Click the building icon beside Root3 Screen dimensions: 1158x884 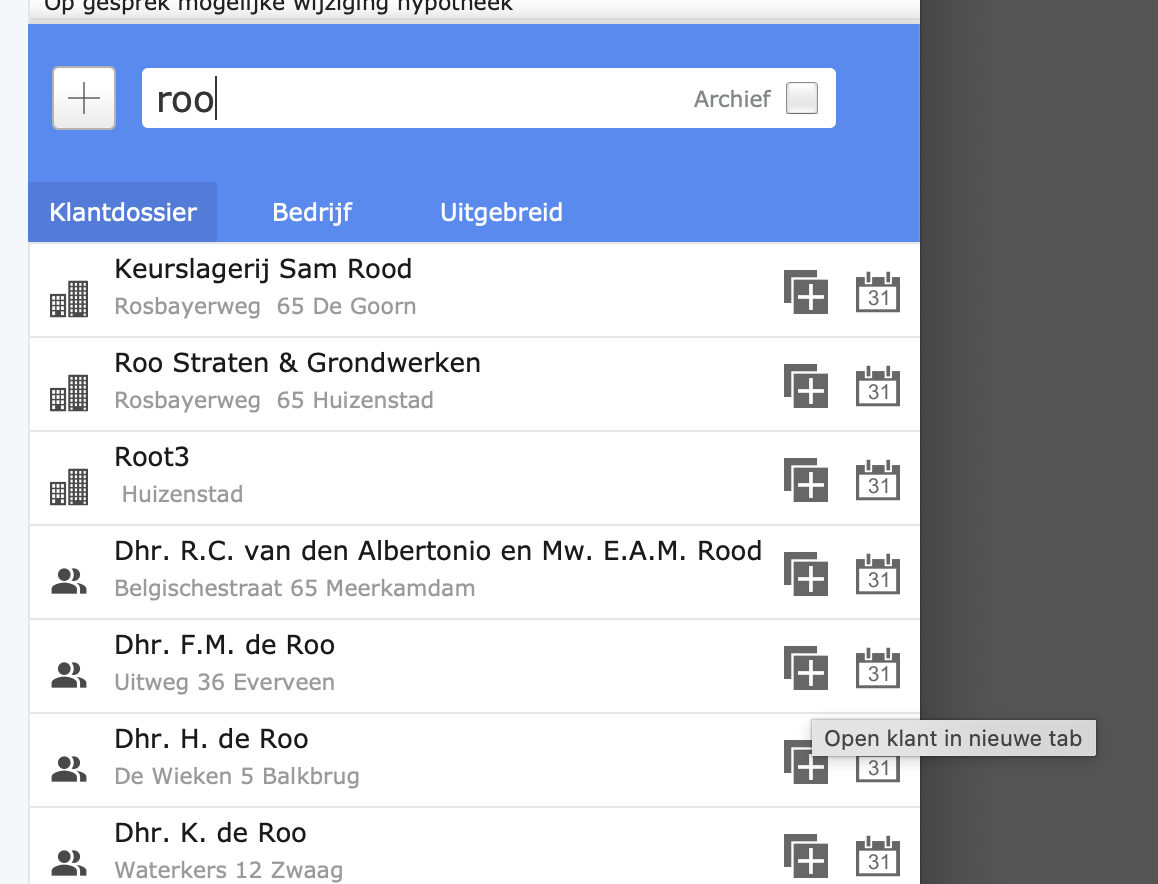(x=69, y=487)
